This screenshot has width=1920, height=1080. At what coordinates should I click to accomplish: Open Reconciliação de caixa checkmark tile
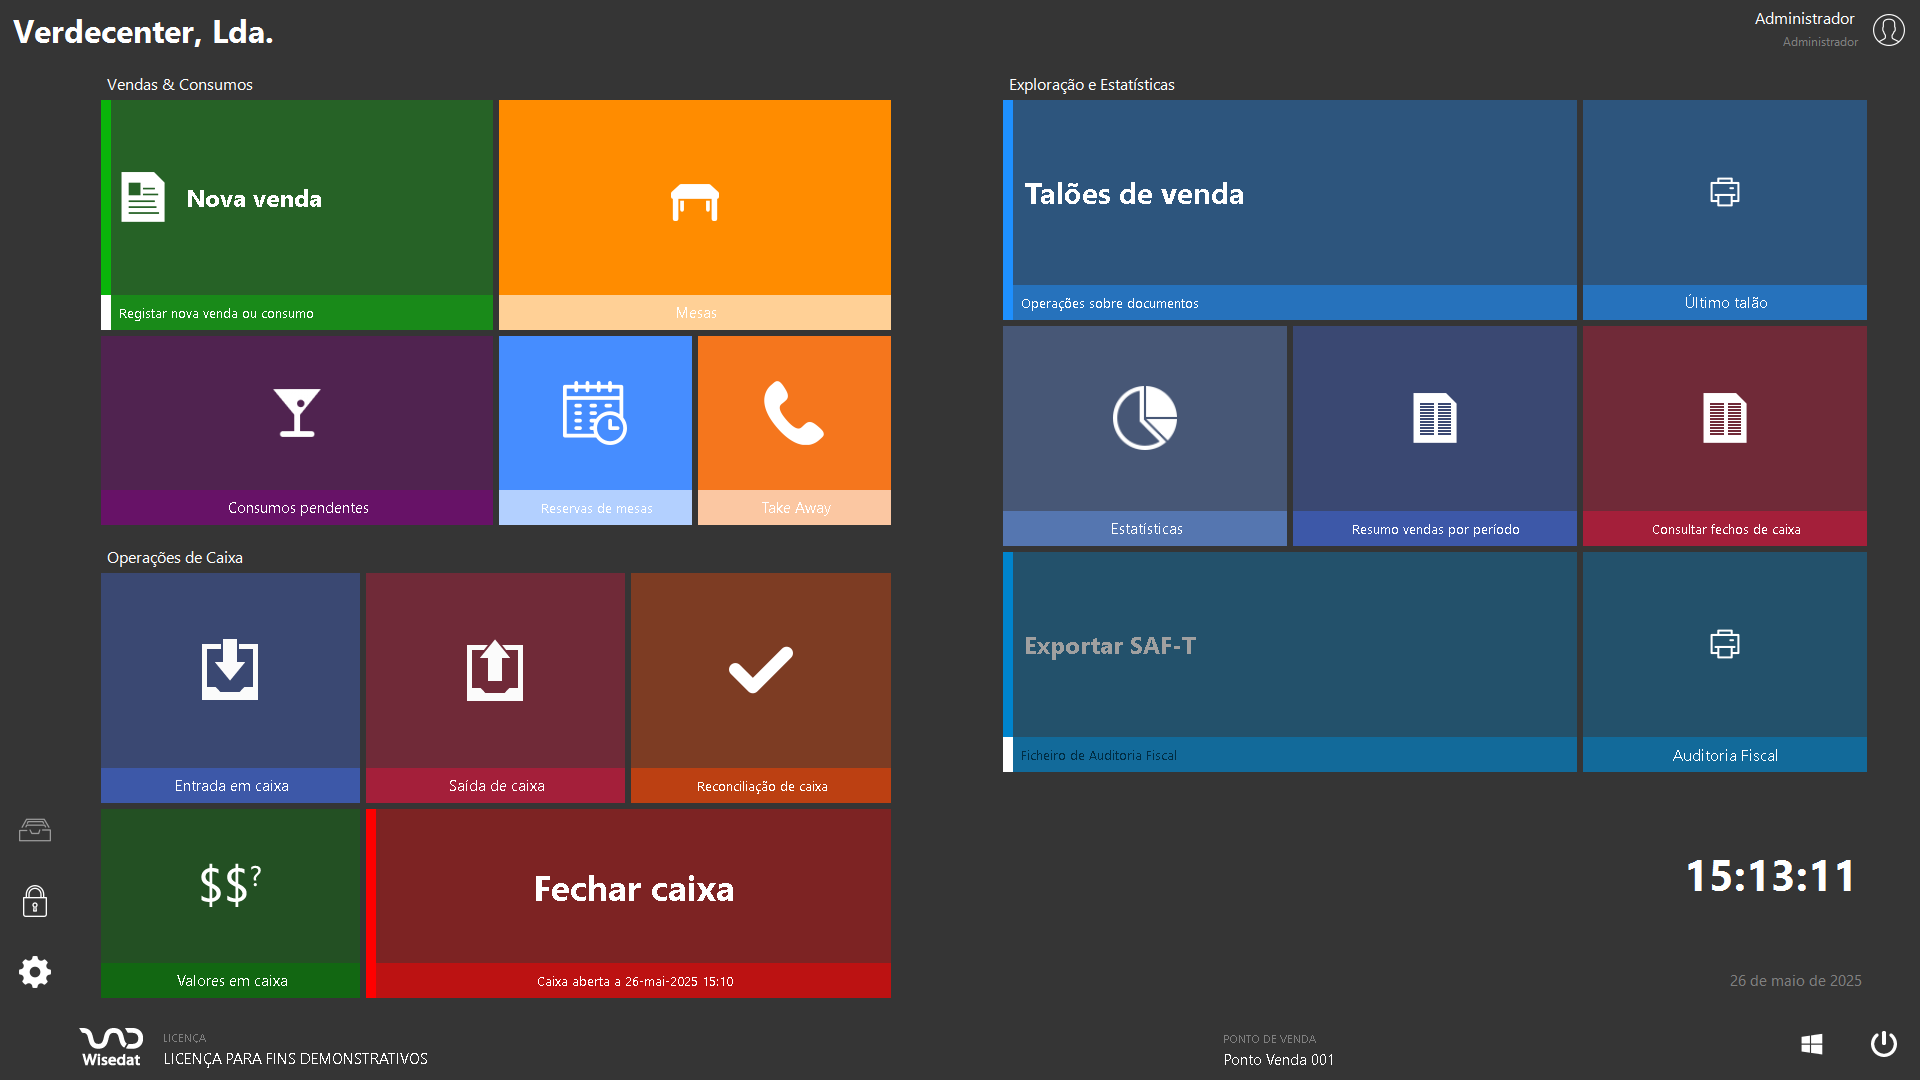(760, 670)
